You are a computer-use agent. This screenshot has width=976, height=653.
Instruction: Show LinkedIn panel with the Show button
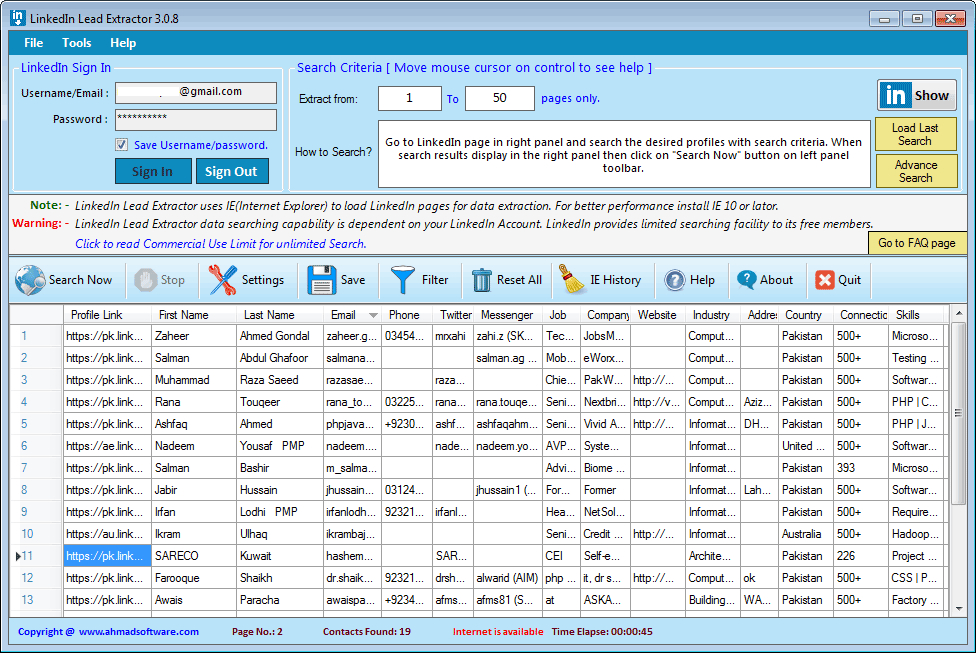917,96
